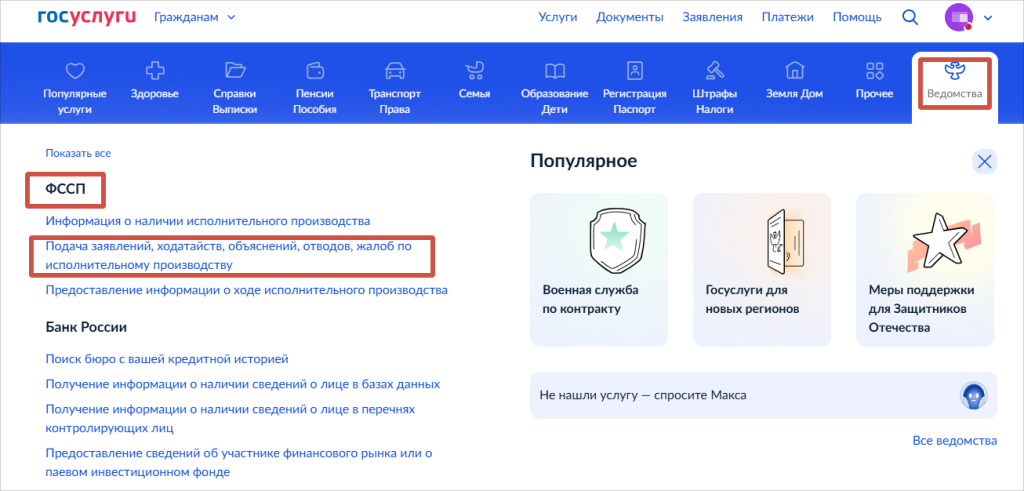Screen dimensions: 1024x491
Task: Expand the user profile avatar menu
Action: (x=969, y=17)
